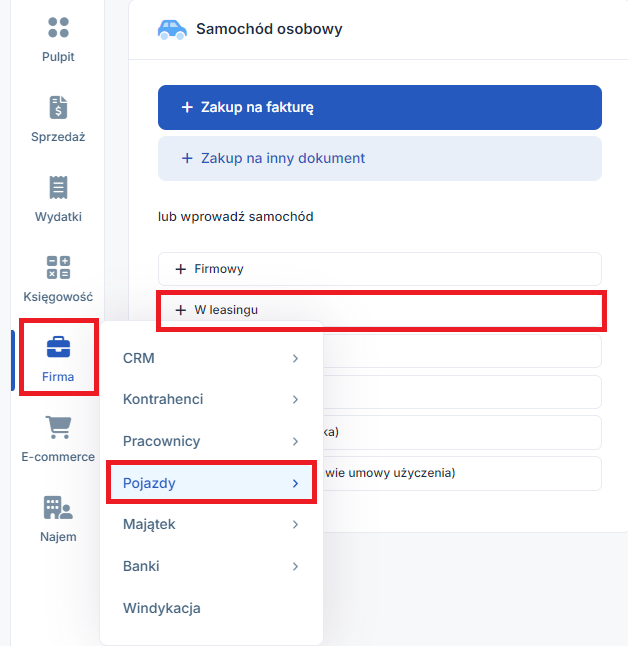Viewport: 628px width, 646px height.
Task: Open the Sprzedaż invoice icon
Action: click(x=58, y=107)
